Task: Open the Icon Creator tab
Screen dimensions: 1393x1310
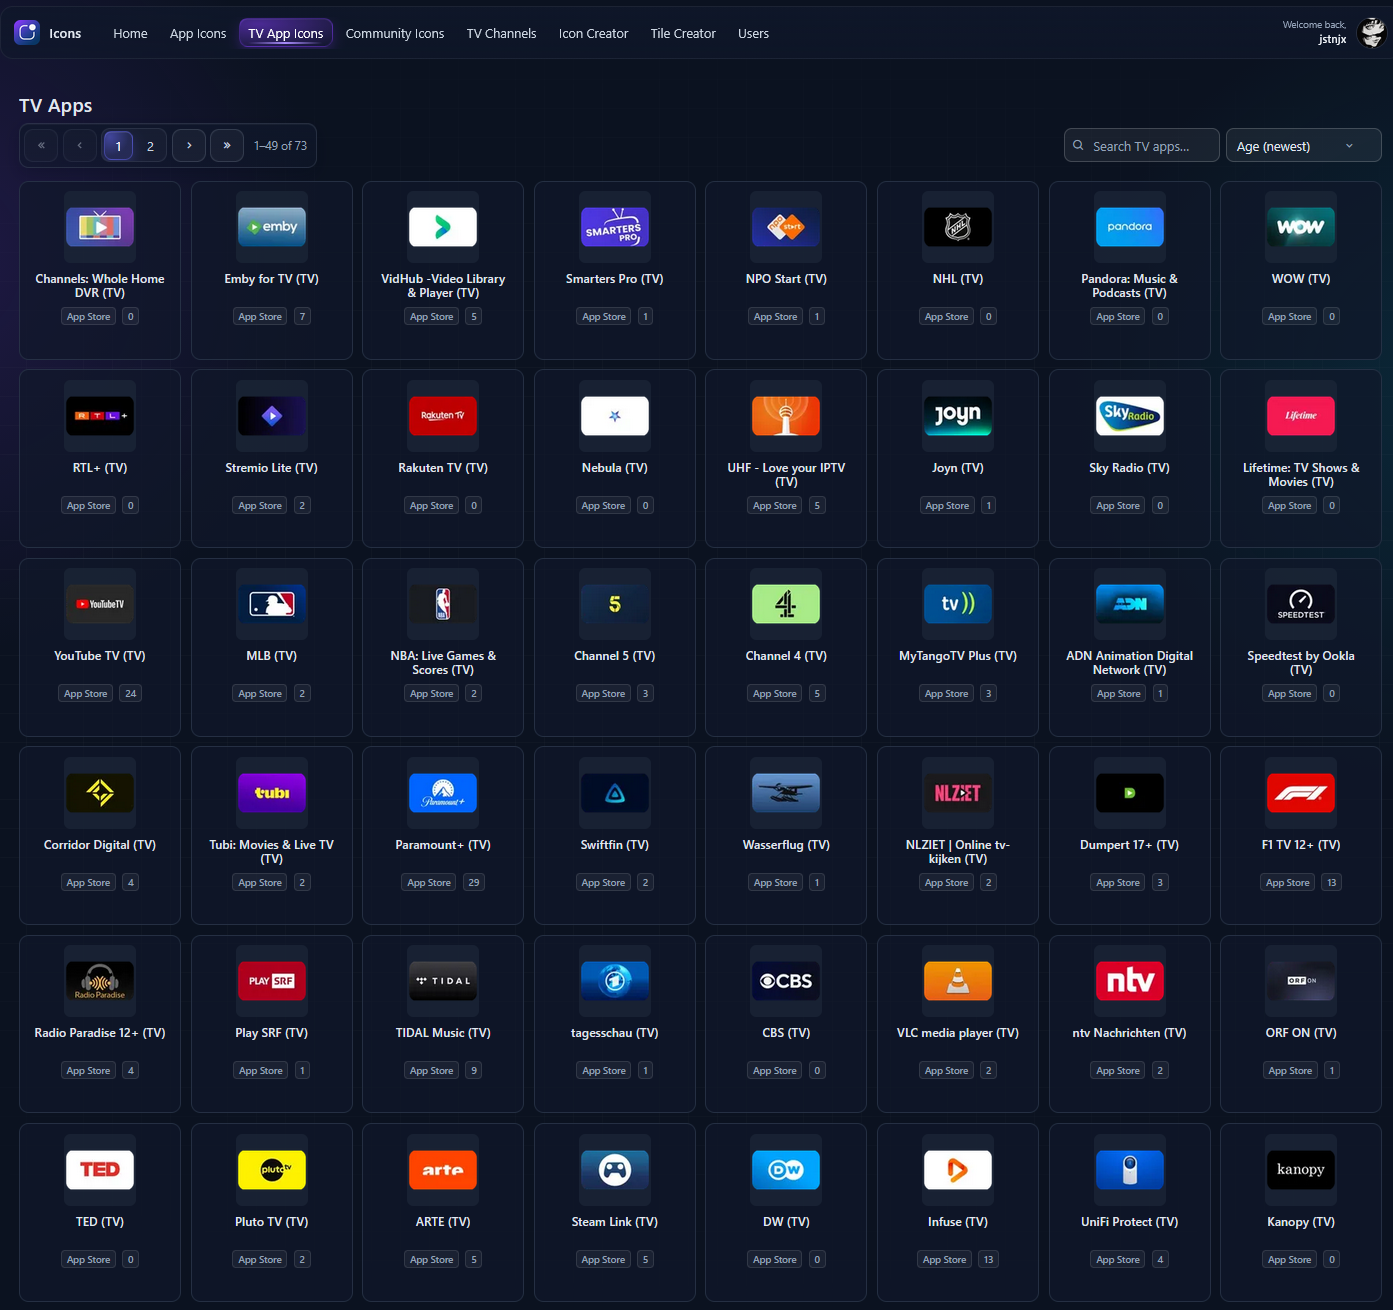Action: tap(593, 33)
